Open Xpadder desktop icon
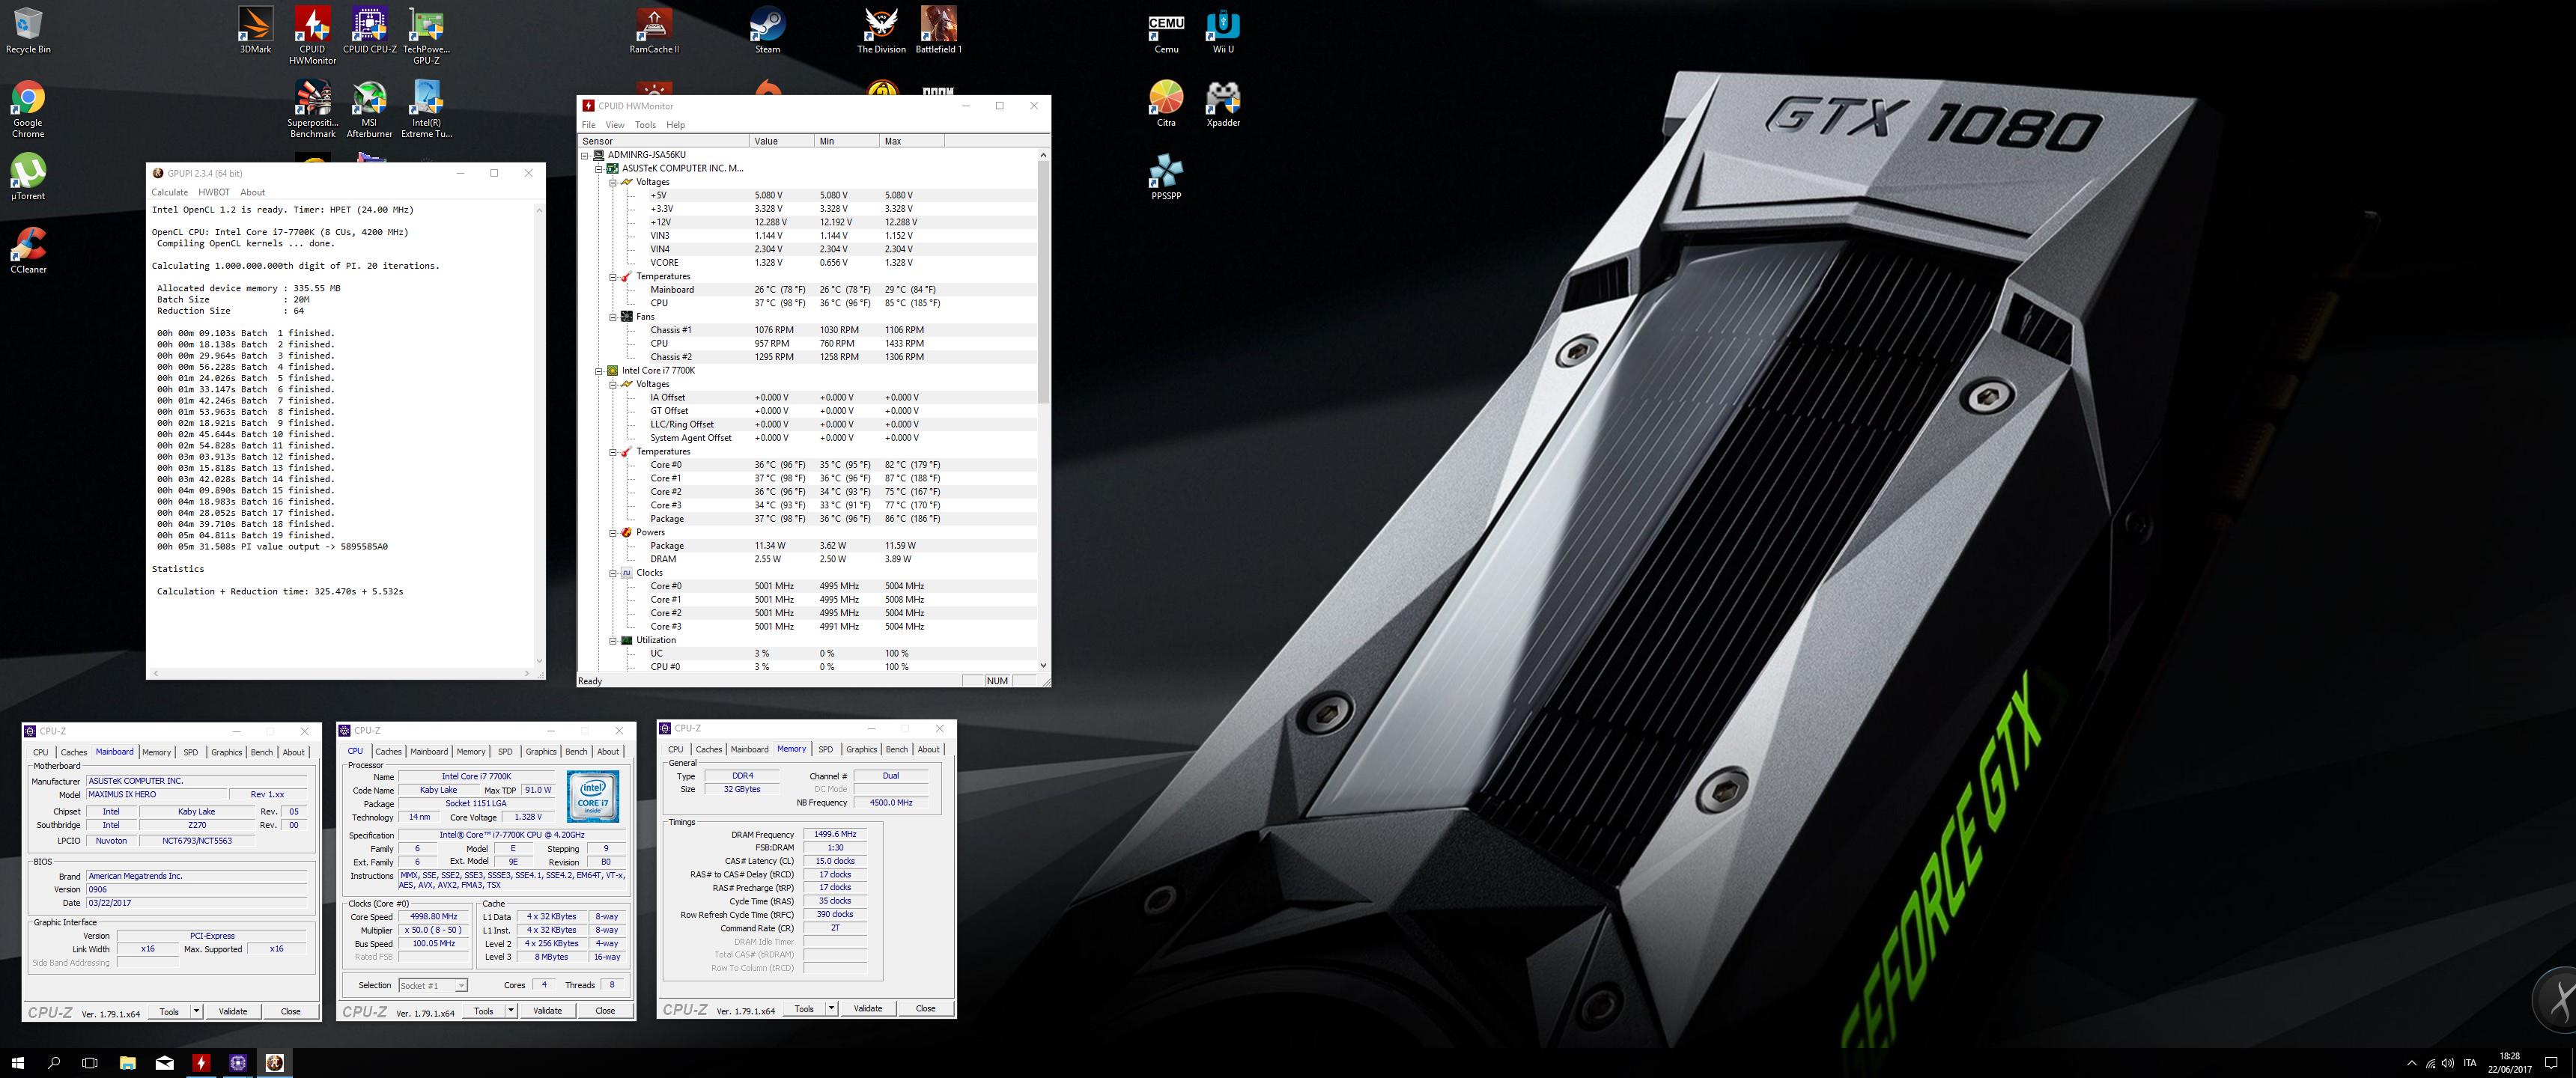Viewport: 2576px width, 1078px height. (x=1223, y=104)
